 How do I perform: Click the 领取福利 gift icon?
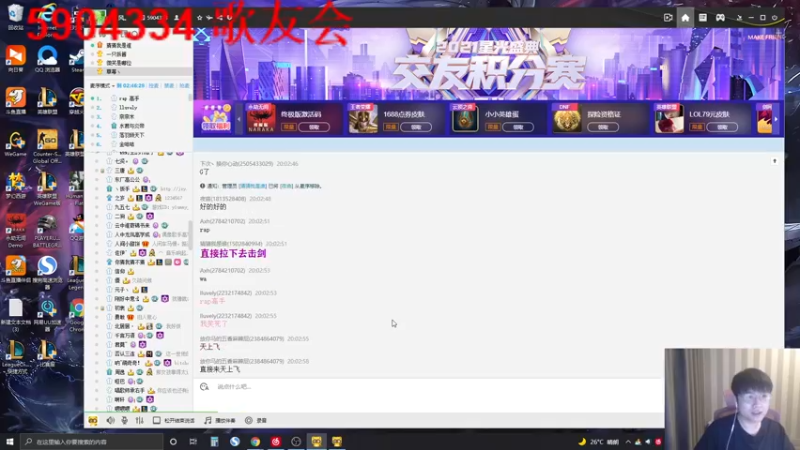click(x=216, y=118)
